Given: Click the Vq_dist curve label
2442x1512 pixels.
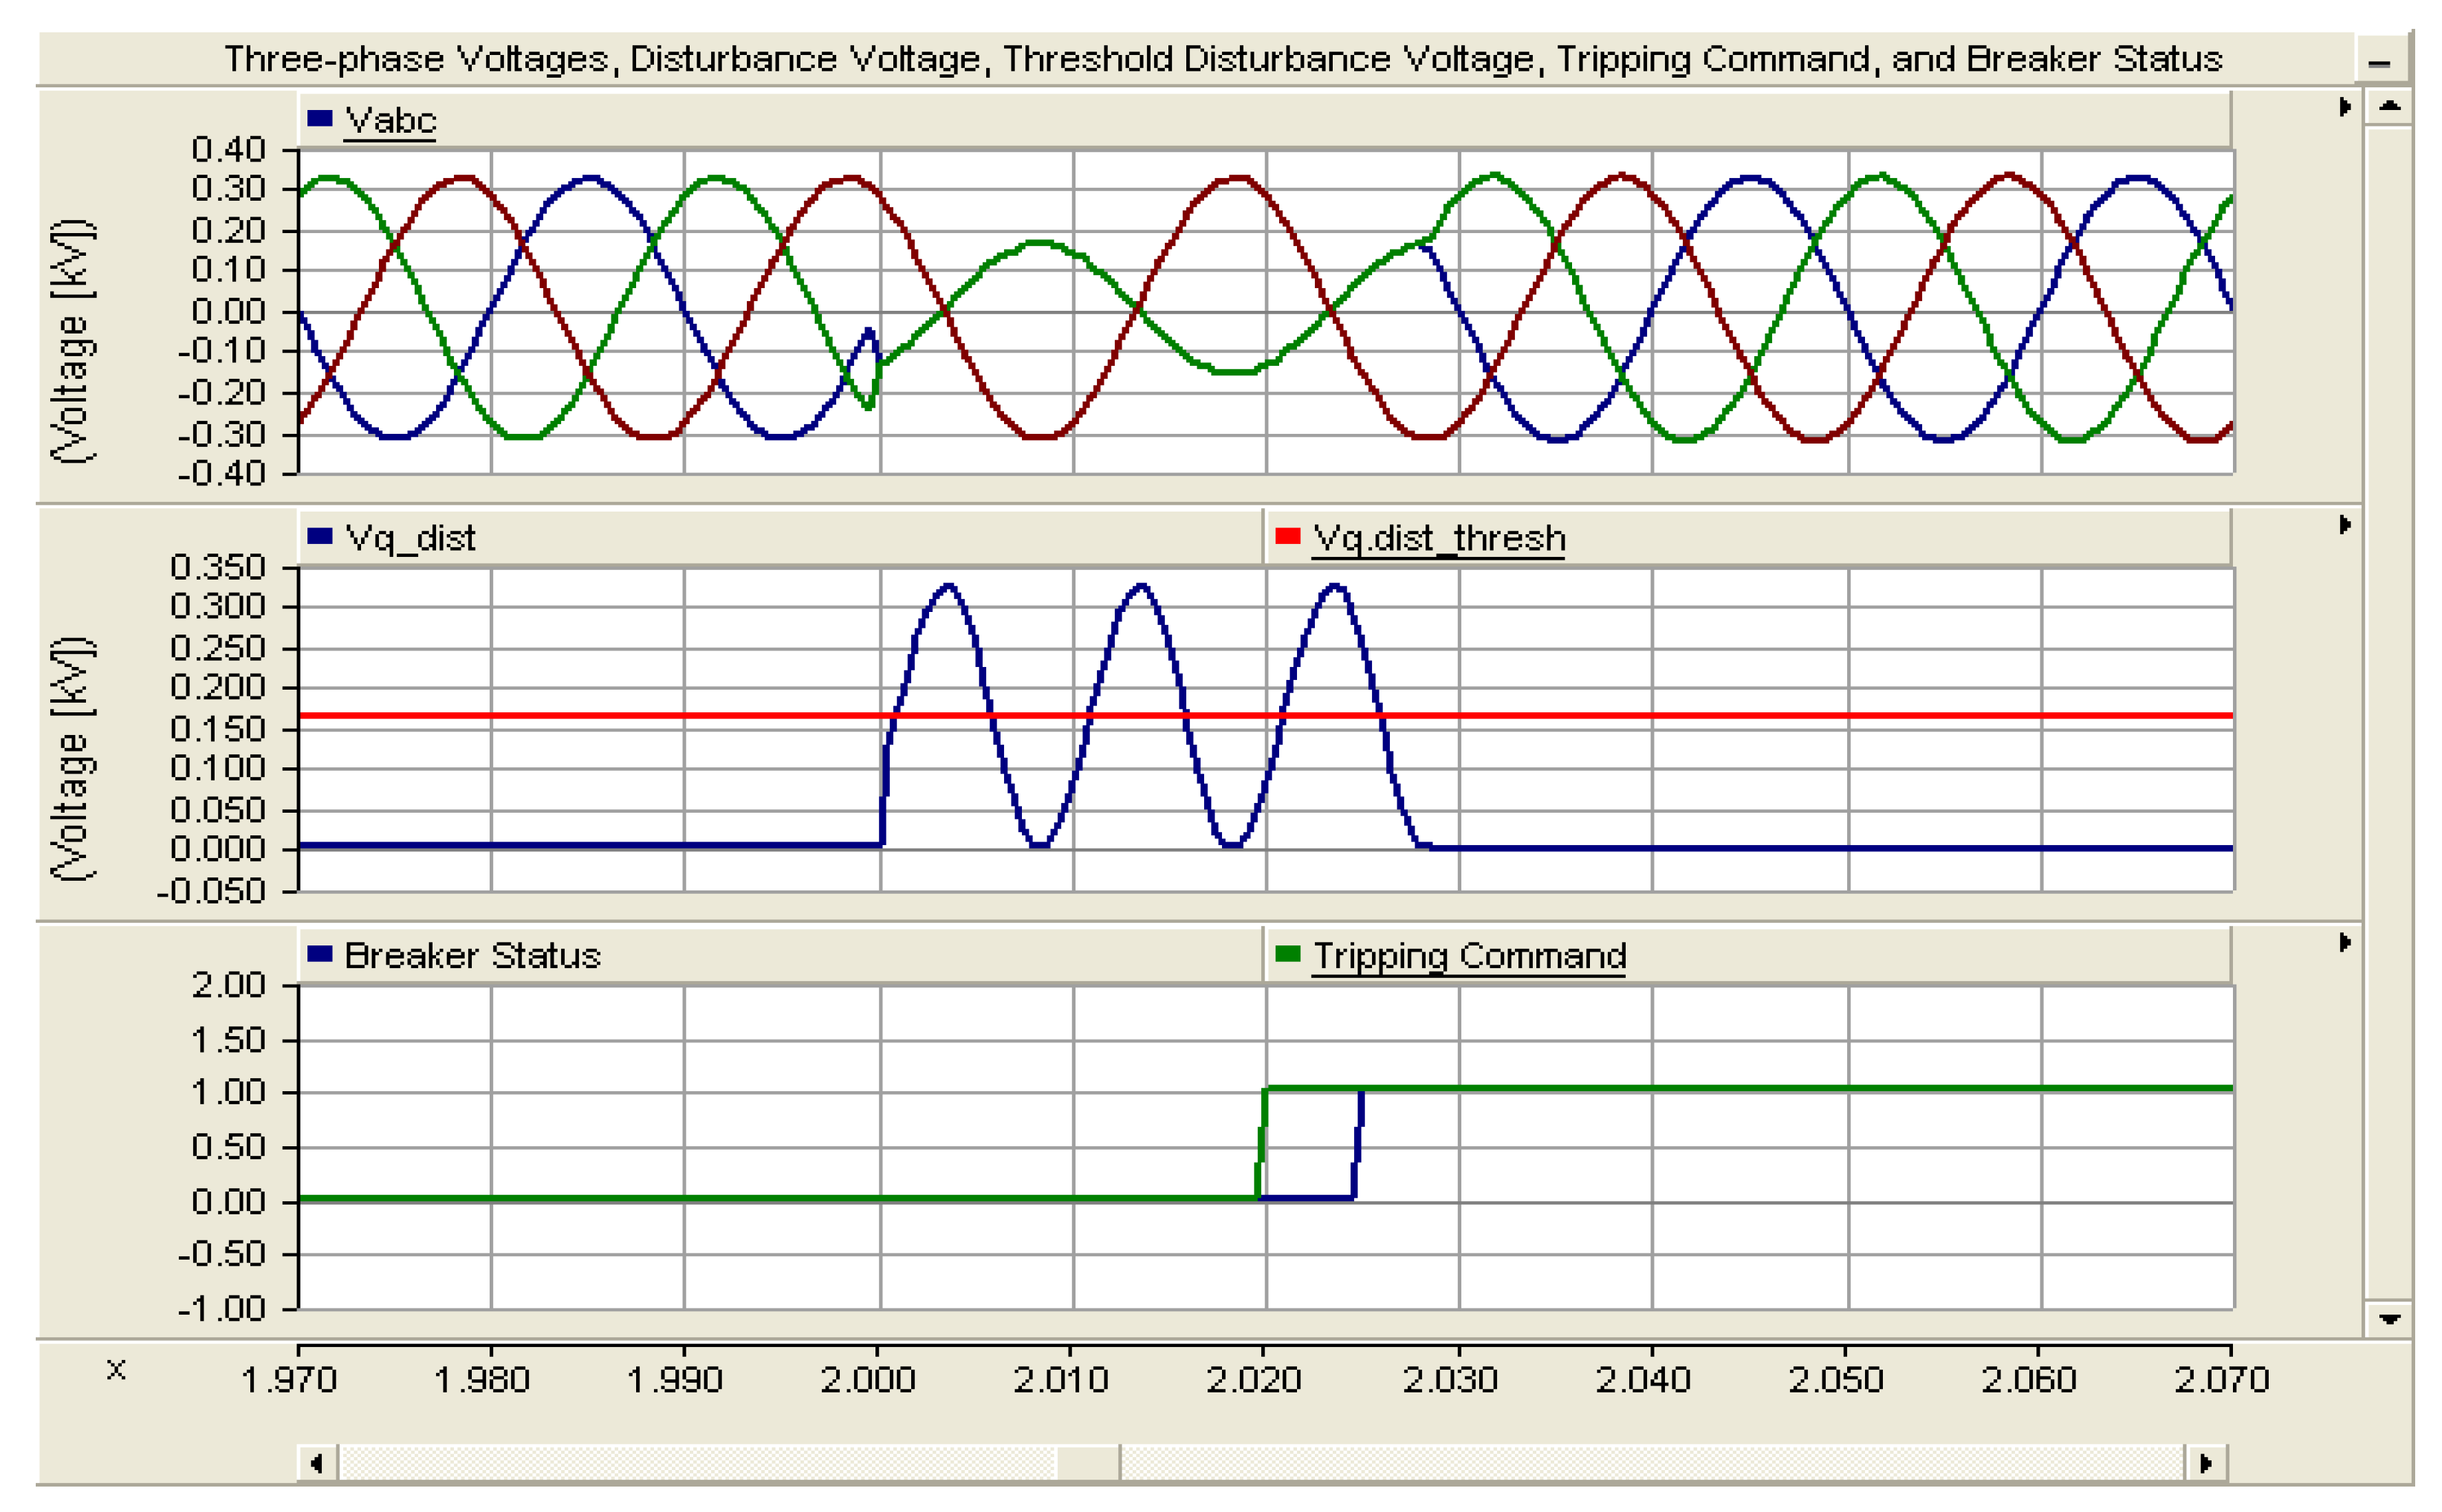Looking at the screenshot, I should [x=410, y=539].
